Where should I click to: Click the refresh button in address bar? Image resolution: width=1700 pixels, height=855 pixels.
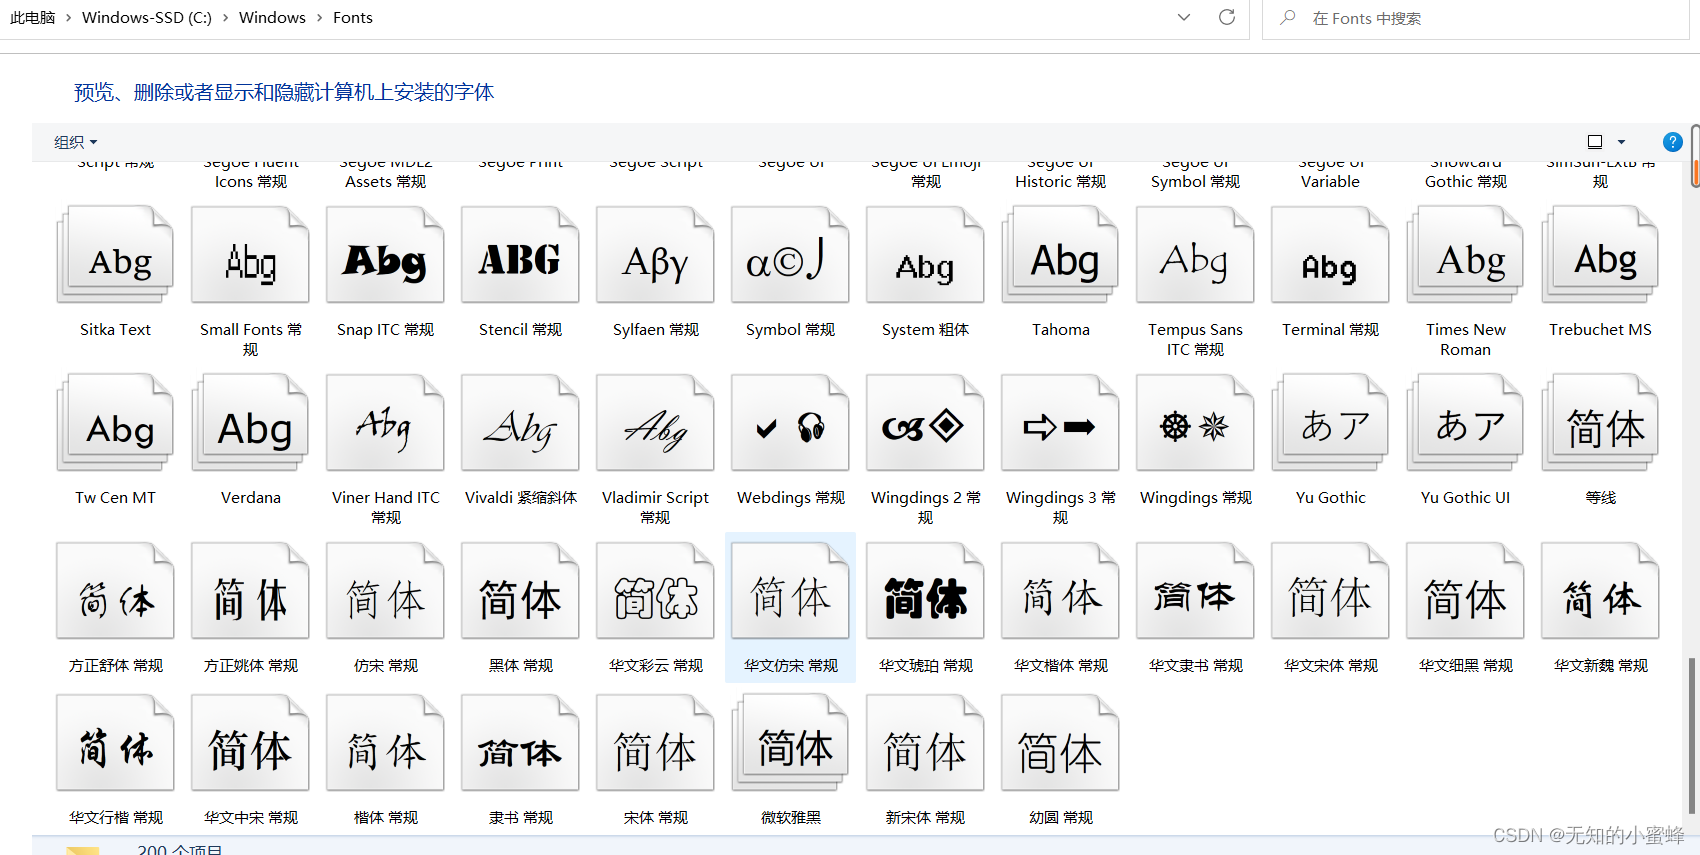click(1227, 17)
